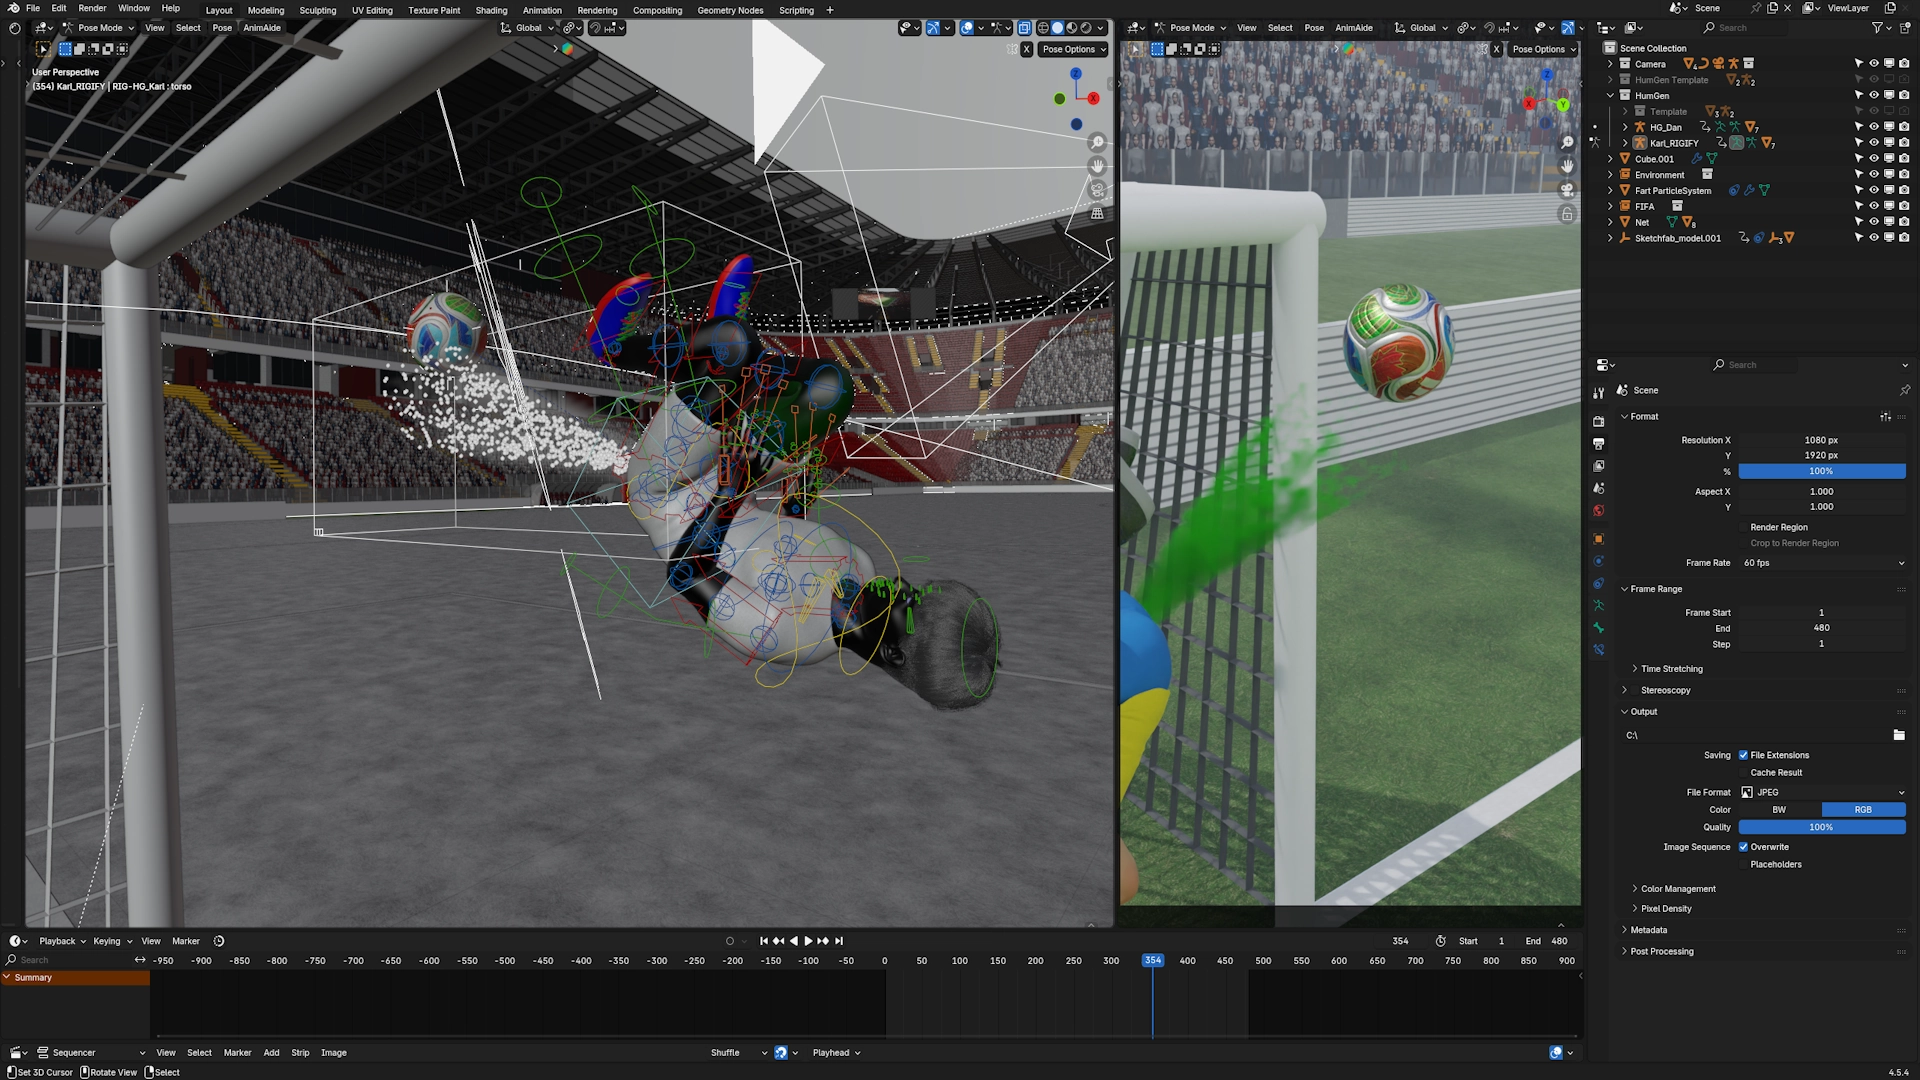Toggle visibility of the FIFA collection
This screenshot has width=1920, height=1080.
pos(1874,206)
